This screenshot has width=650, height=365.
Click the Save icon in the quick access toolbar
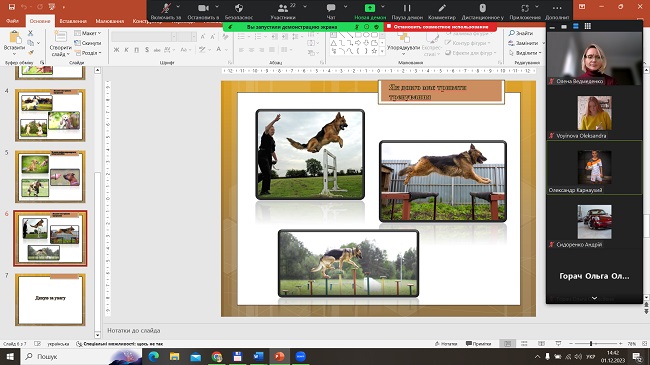click(12, 7)
